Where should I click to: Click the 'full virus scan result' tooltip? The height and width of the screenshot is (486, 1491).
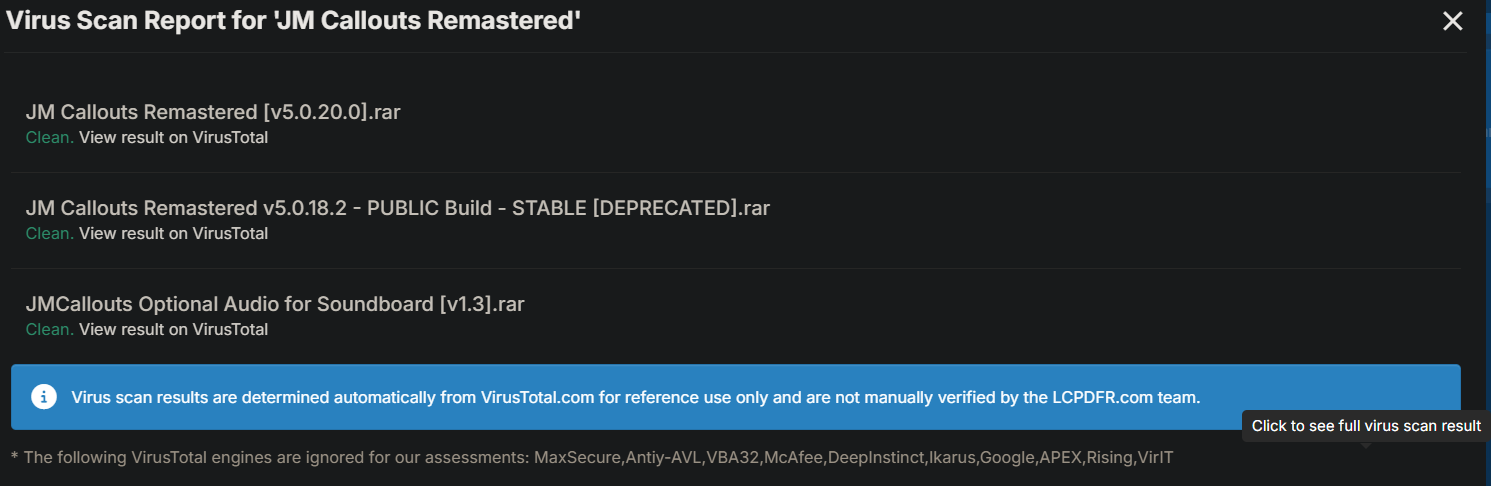pos(1366,426)
